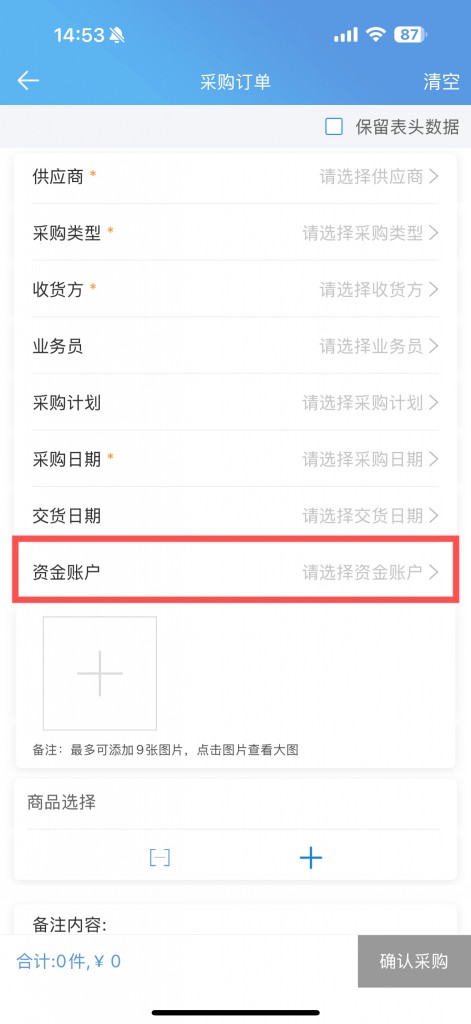Tap the 商品选择 section header
471x1024 pixels.
61,802
